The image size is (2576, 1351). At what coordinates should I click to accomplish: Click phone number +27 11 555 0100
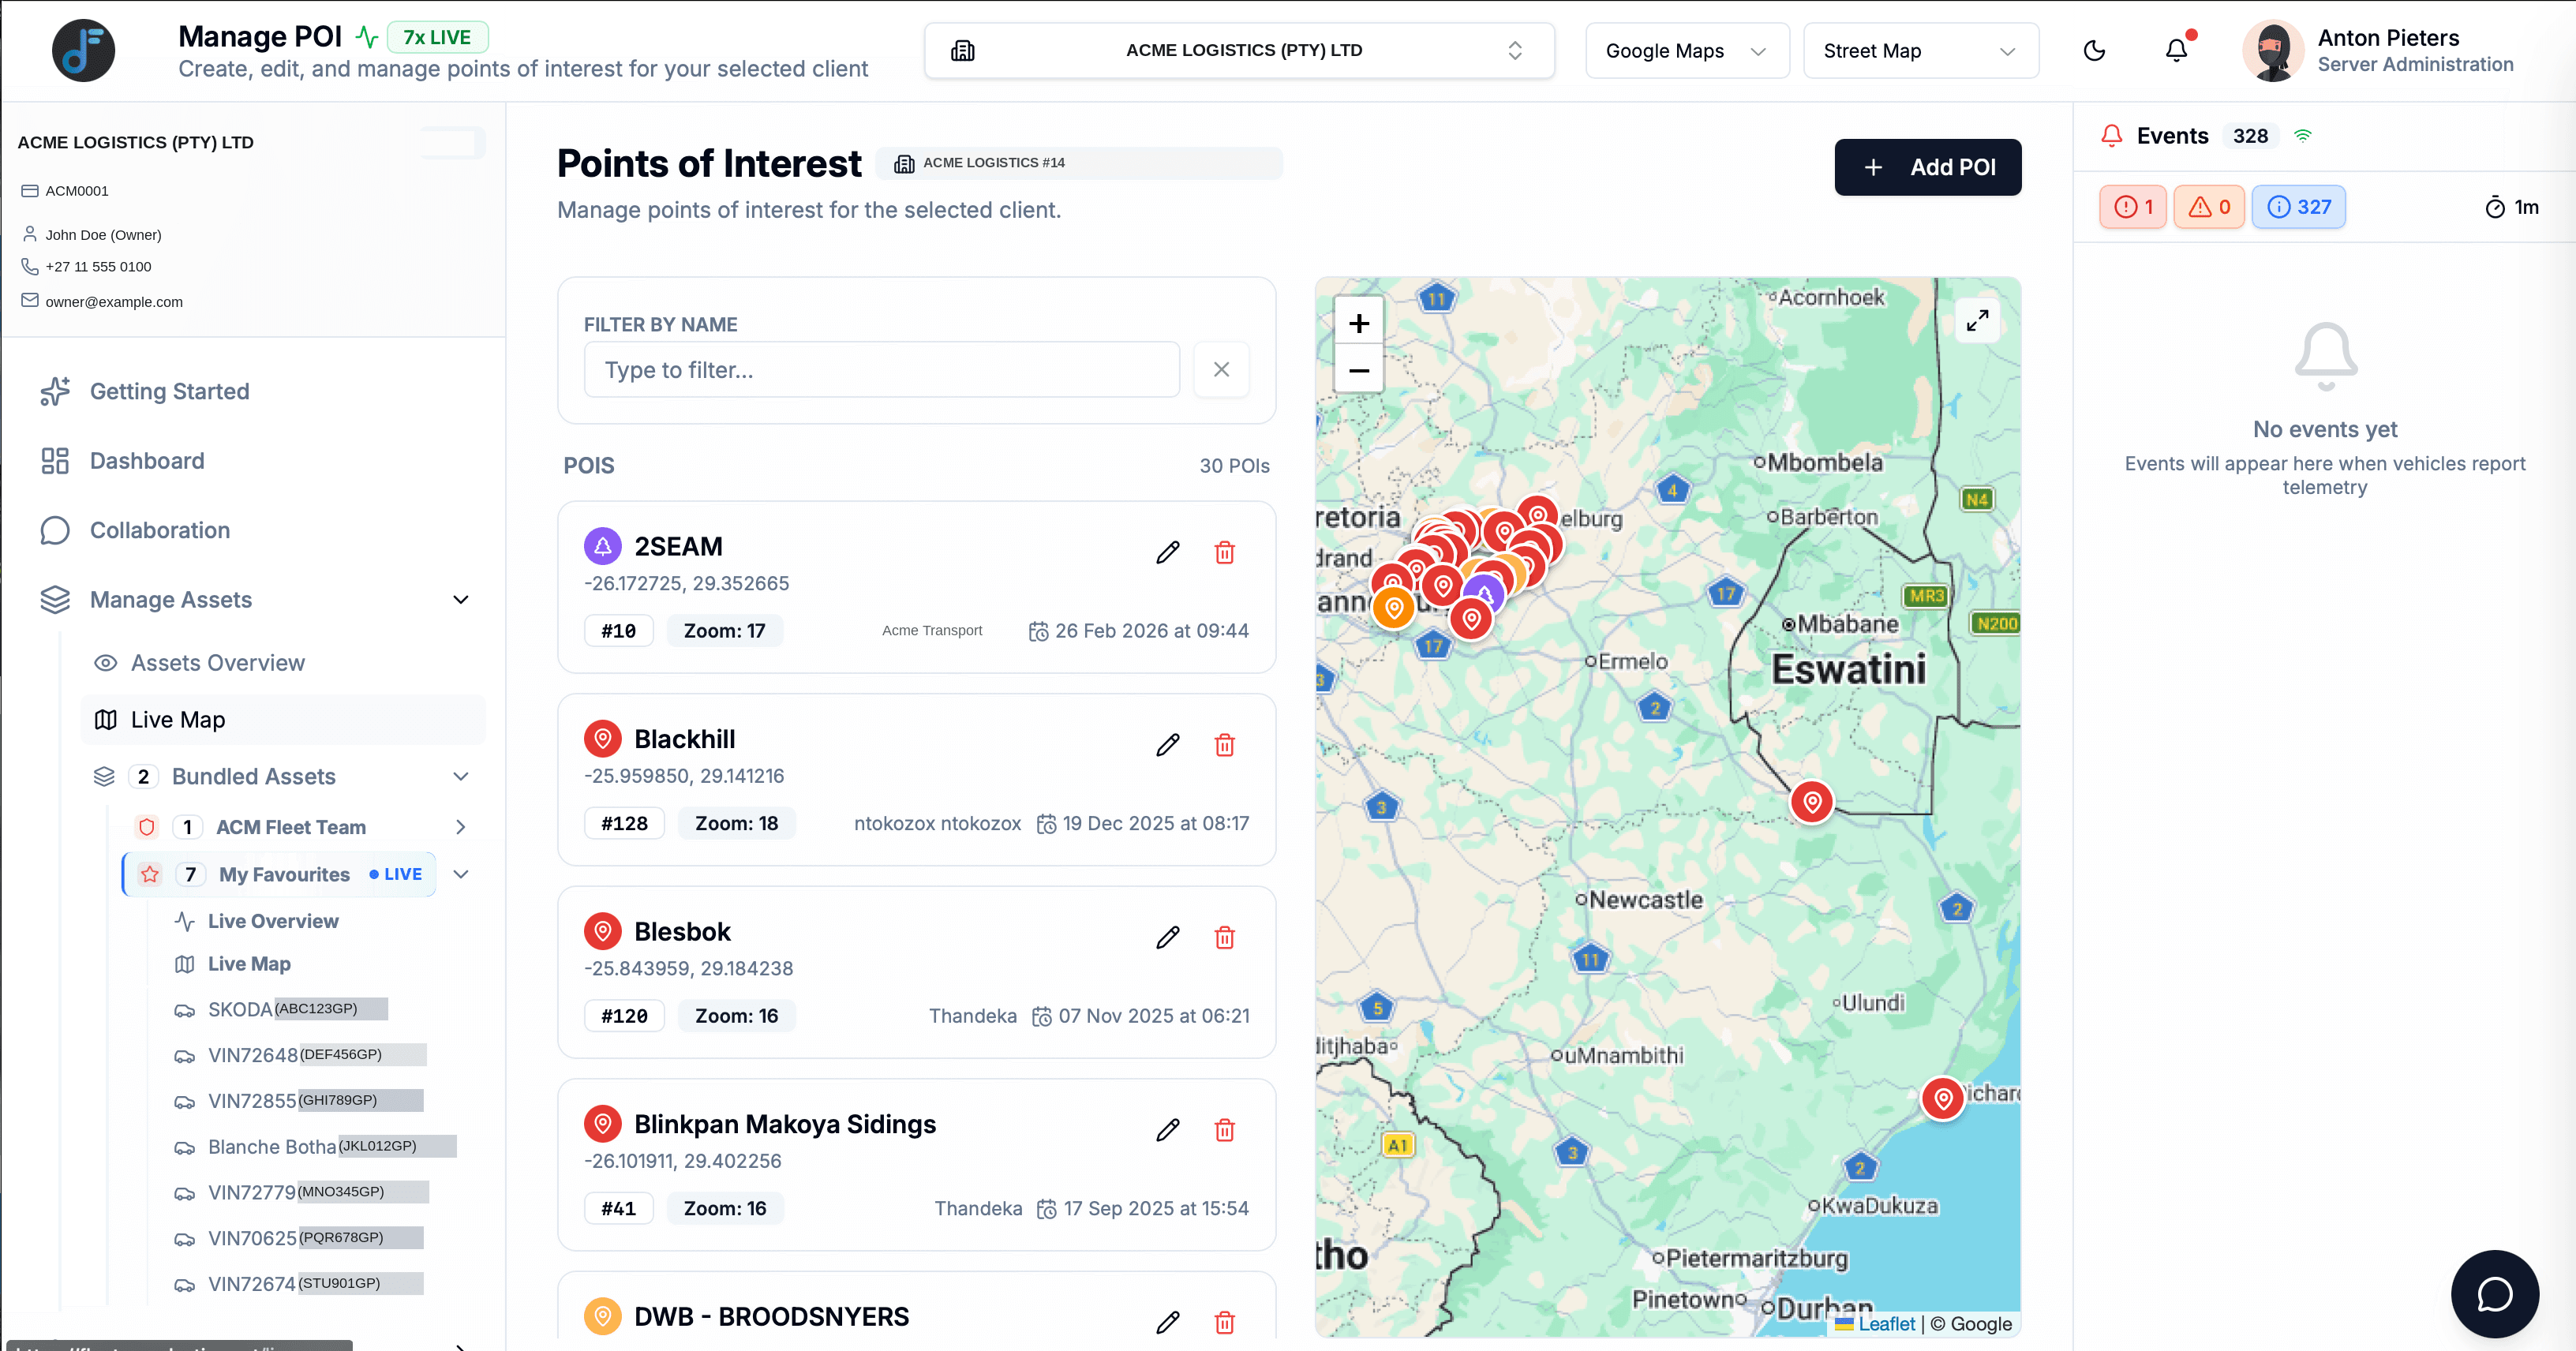click(98, 266)
